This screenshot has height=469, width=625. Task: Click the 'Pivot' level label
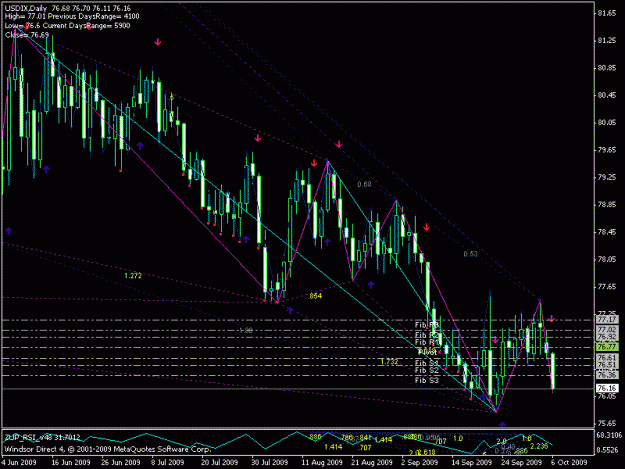pyautogui.click(x=427, y=352)
